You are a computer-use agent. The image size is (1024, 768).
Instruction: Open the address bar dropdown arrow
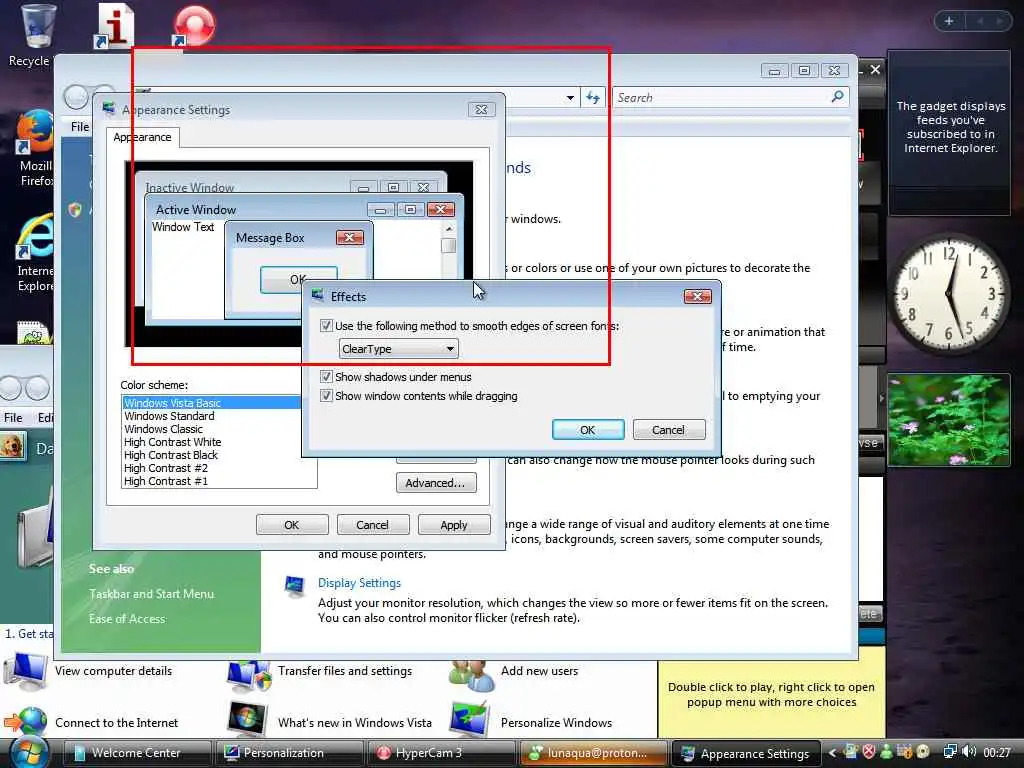(570, 98)
